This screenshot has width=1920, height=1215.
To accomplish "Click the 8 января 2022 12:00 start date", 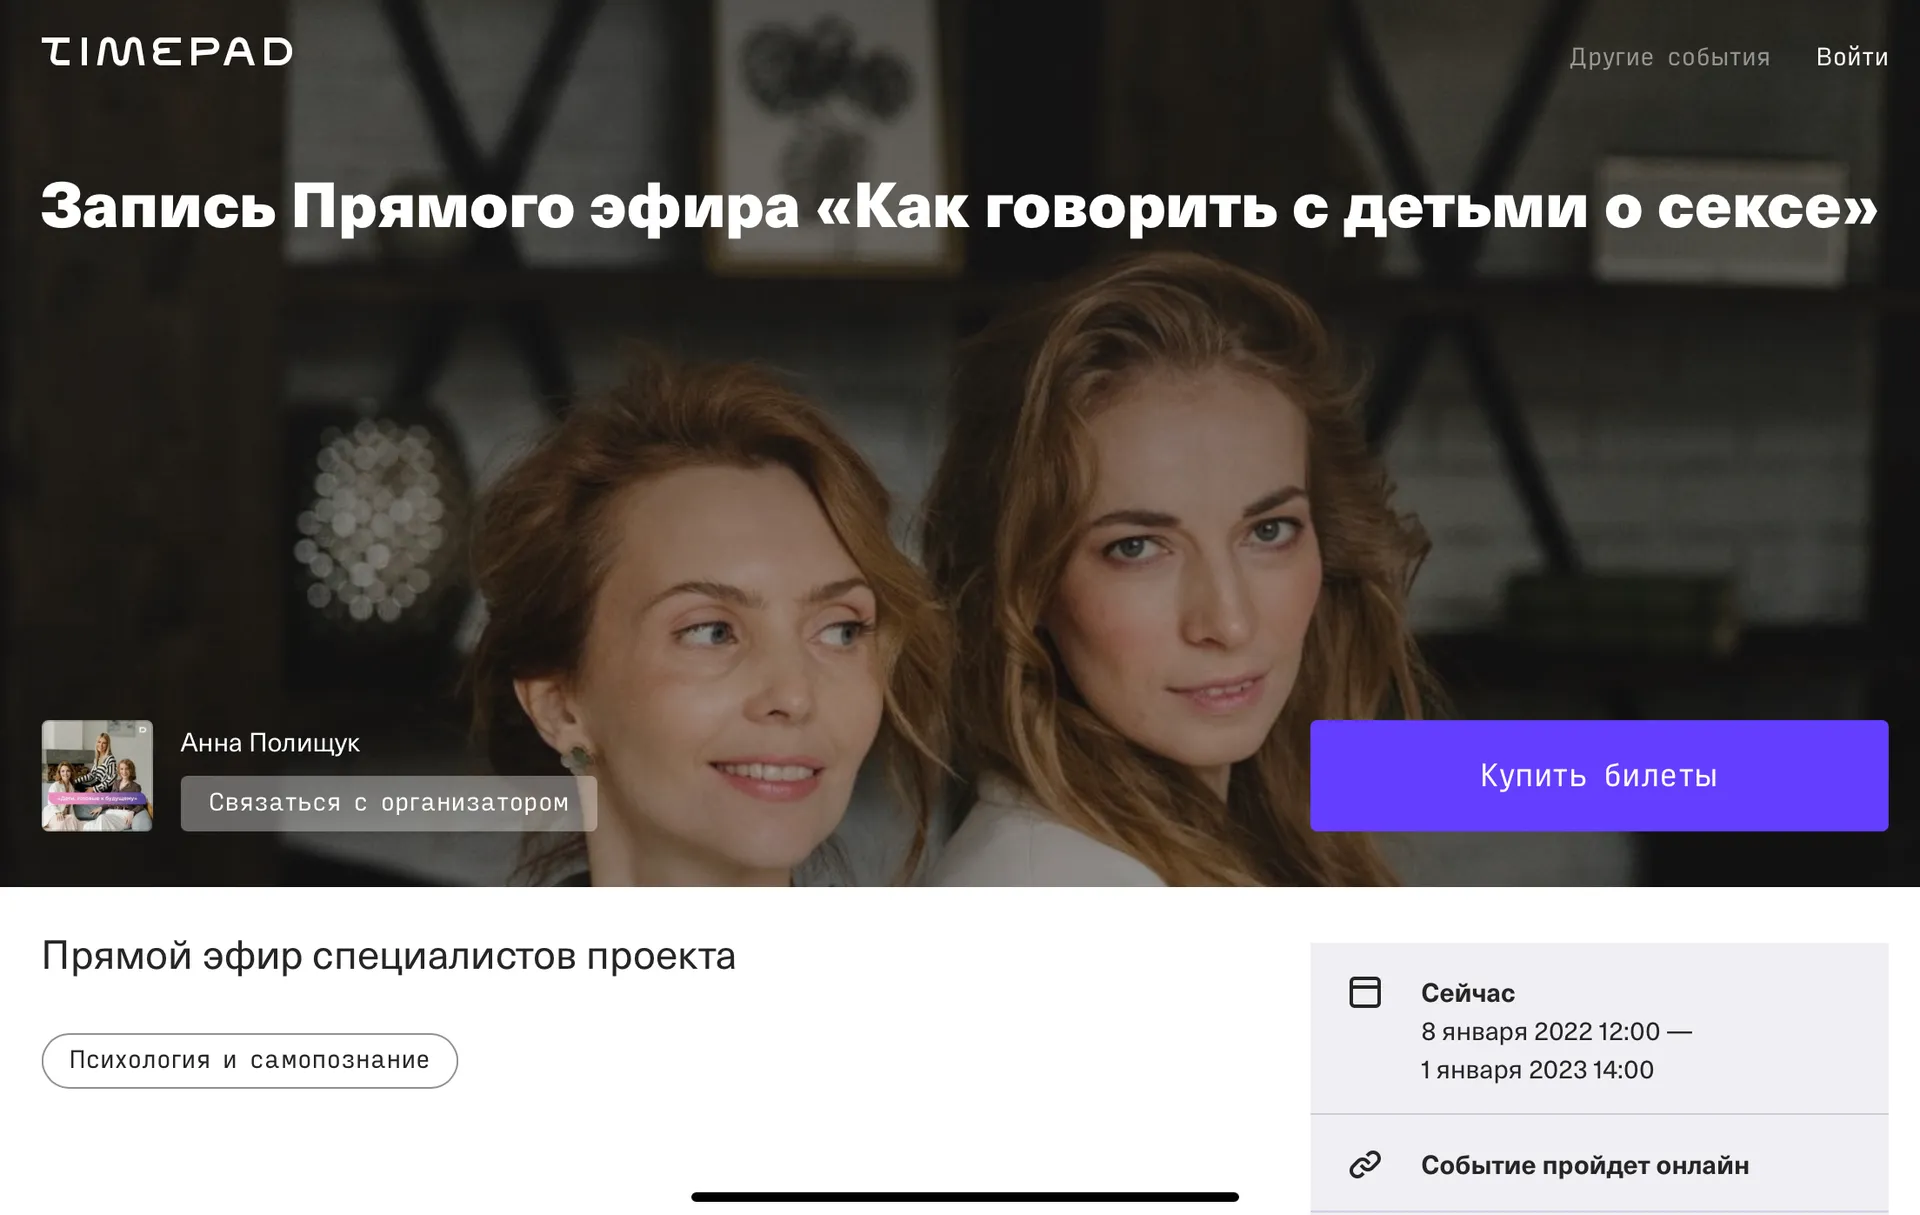I will pyautogui.click(x=1540, y=1031).
